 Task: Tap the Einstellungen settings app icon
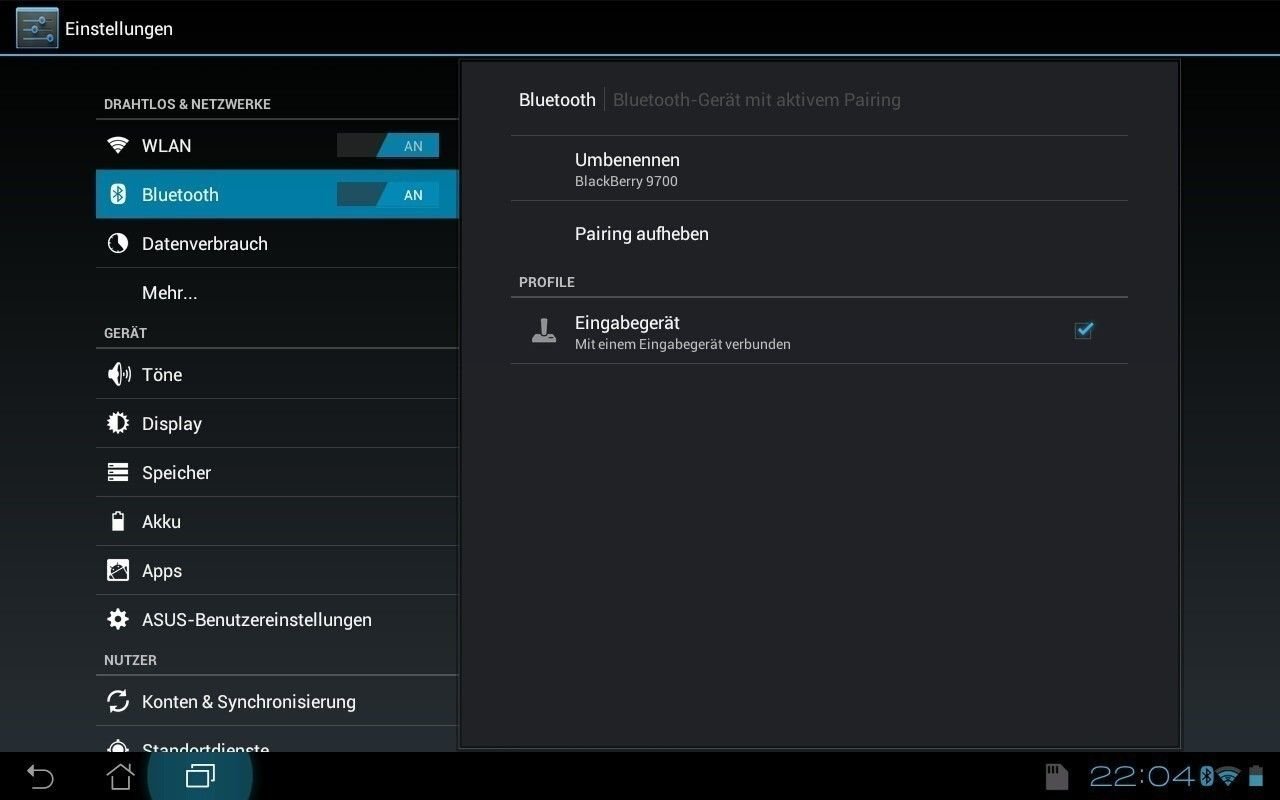pyautogui.click(x=37, y=28)
